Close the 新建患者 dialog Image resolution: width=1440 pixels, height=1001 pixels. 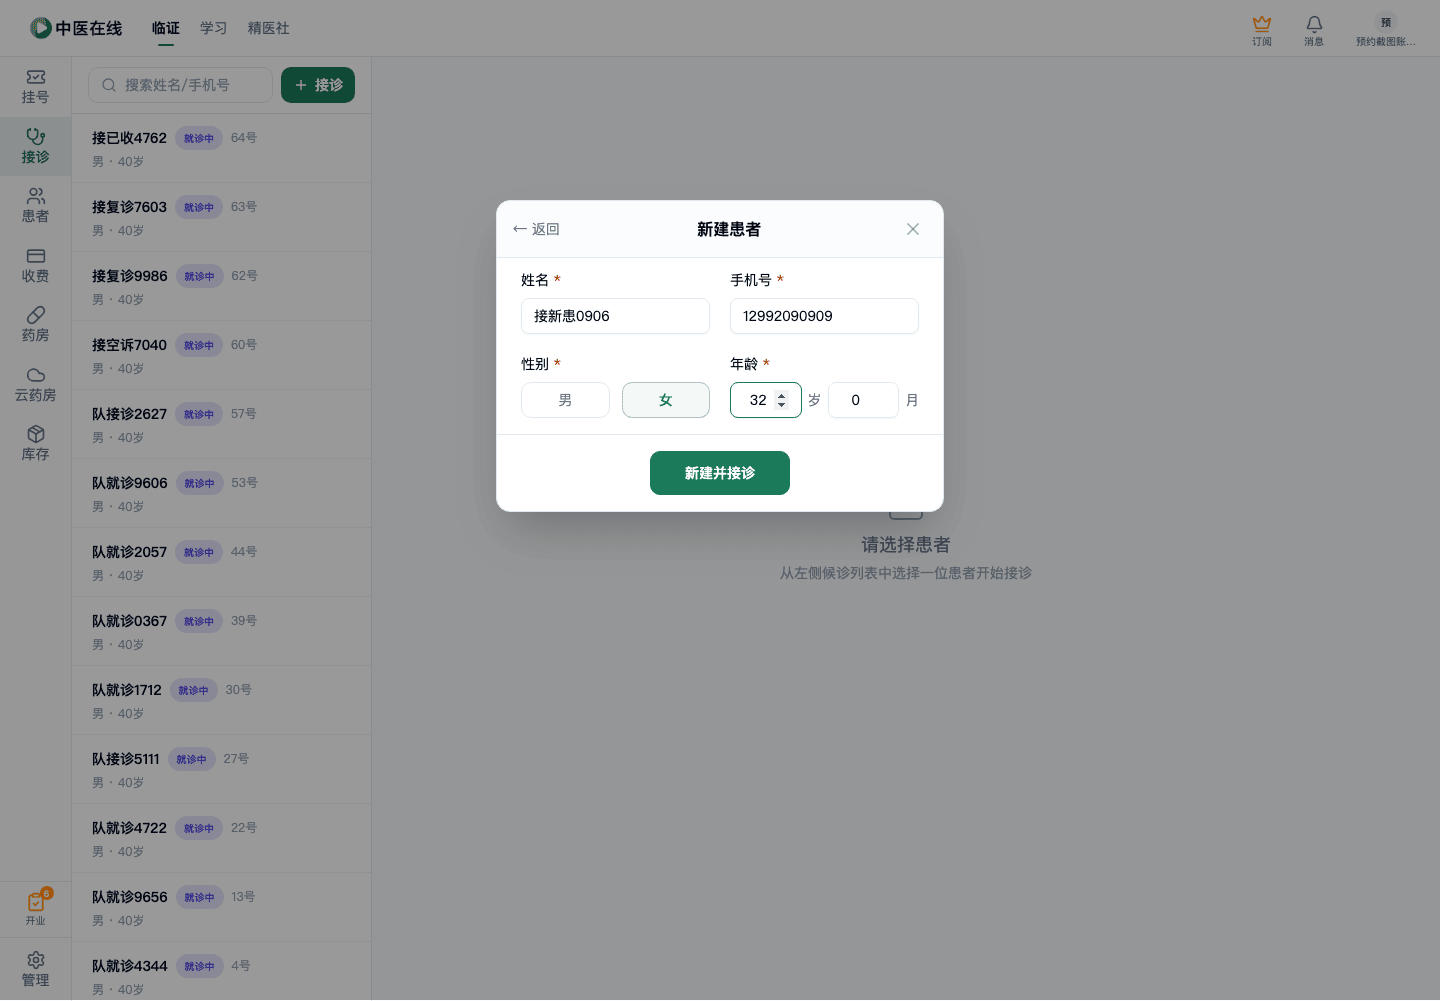pyautogui.click(x=913, y=229)
